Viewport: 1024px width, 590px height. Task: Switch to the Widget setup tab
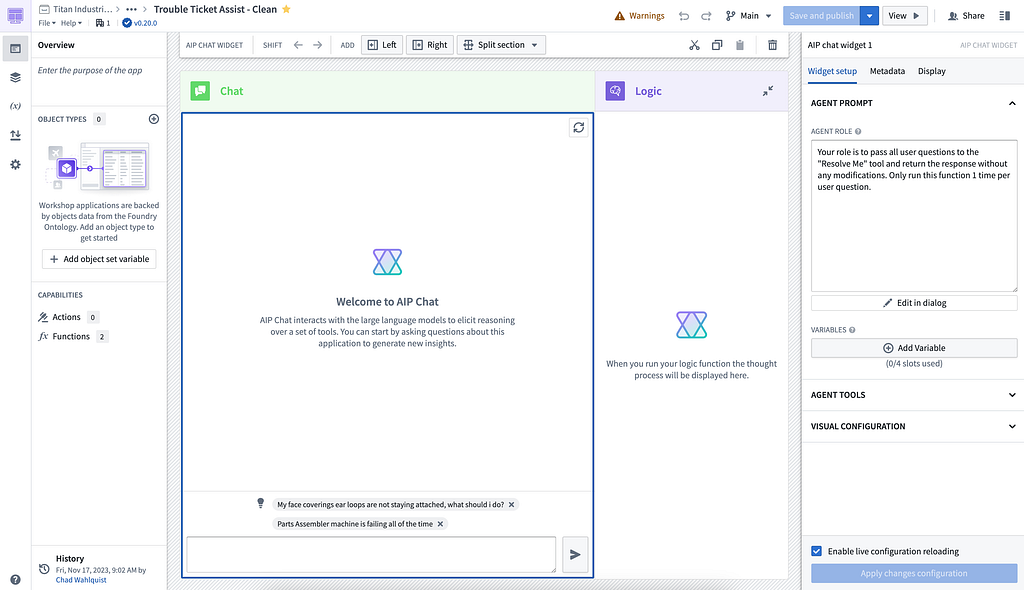click(832, 71)
